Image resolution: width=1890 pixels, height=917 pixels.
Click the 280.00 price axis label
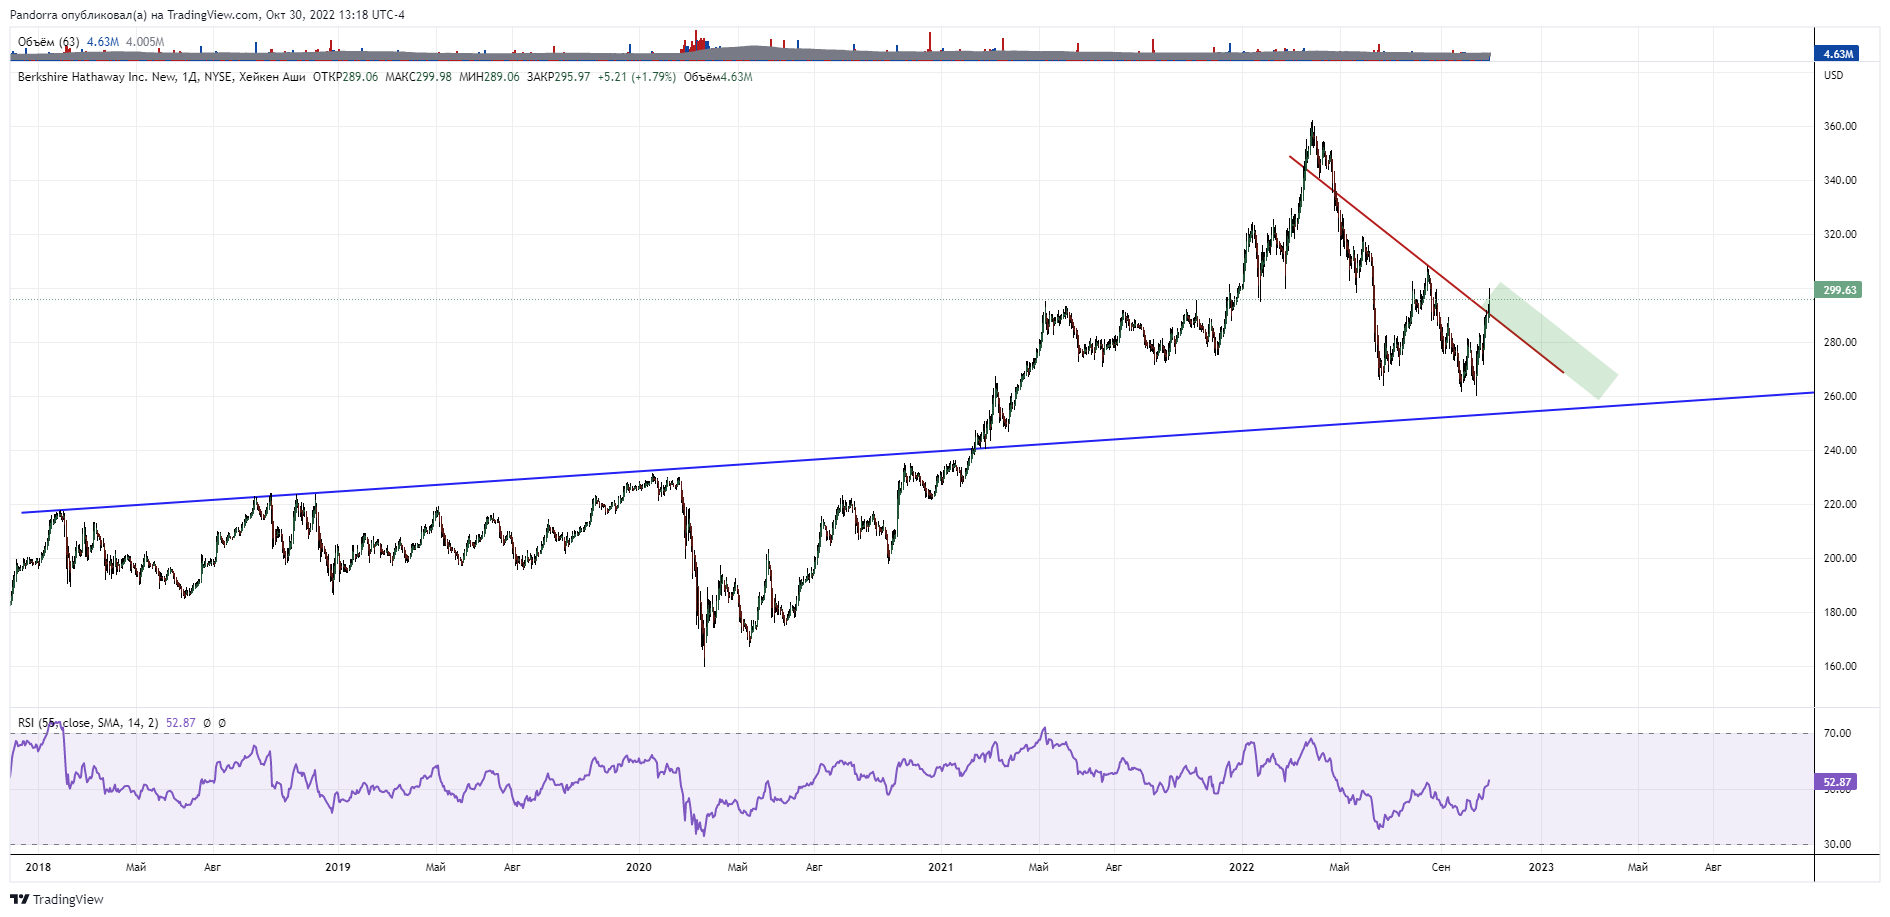click(x=1840, y=342)
